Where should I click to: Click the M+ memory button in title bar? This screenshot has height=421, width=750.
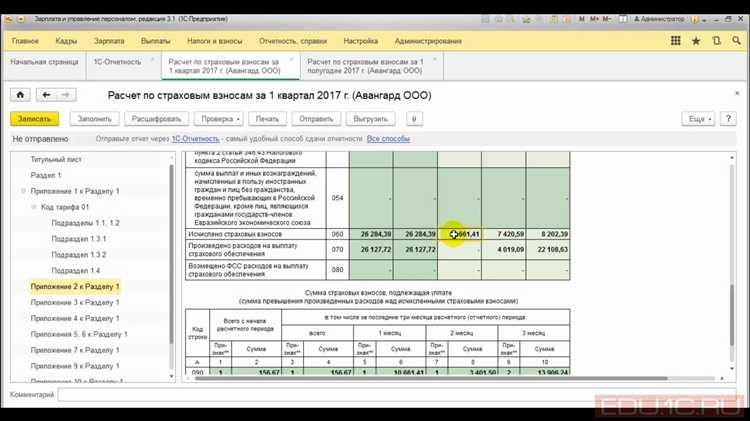[594, 19]
